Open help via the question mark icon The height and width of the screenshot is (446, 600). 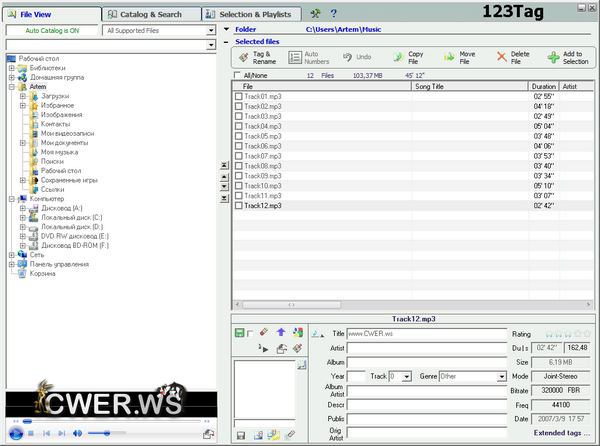coord(333,14)
